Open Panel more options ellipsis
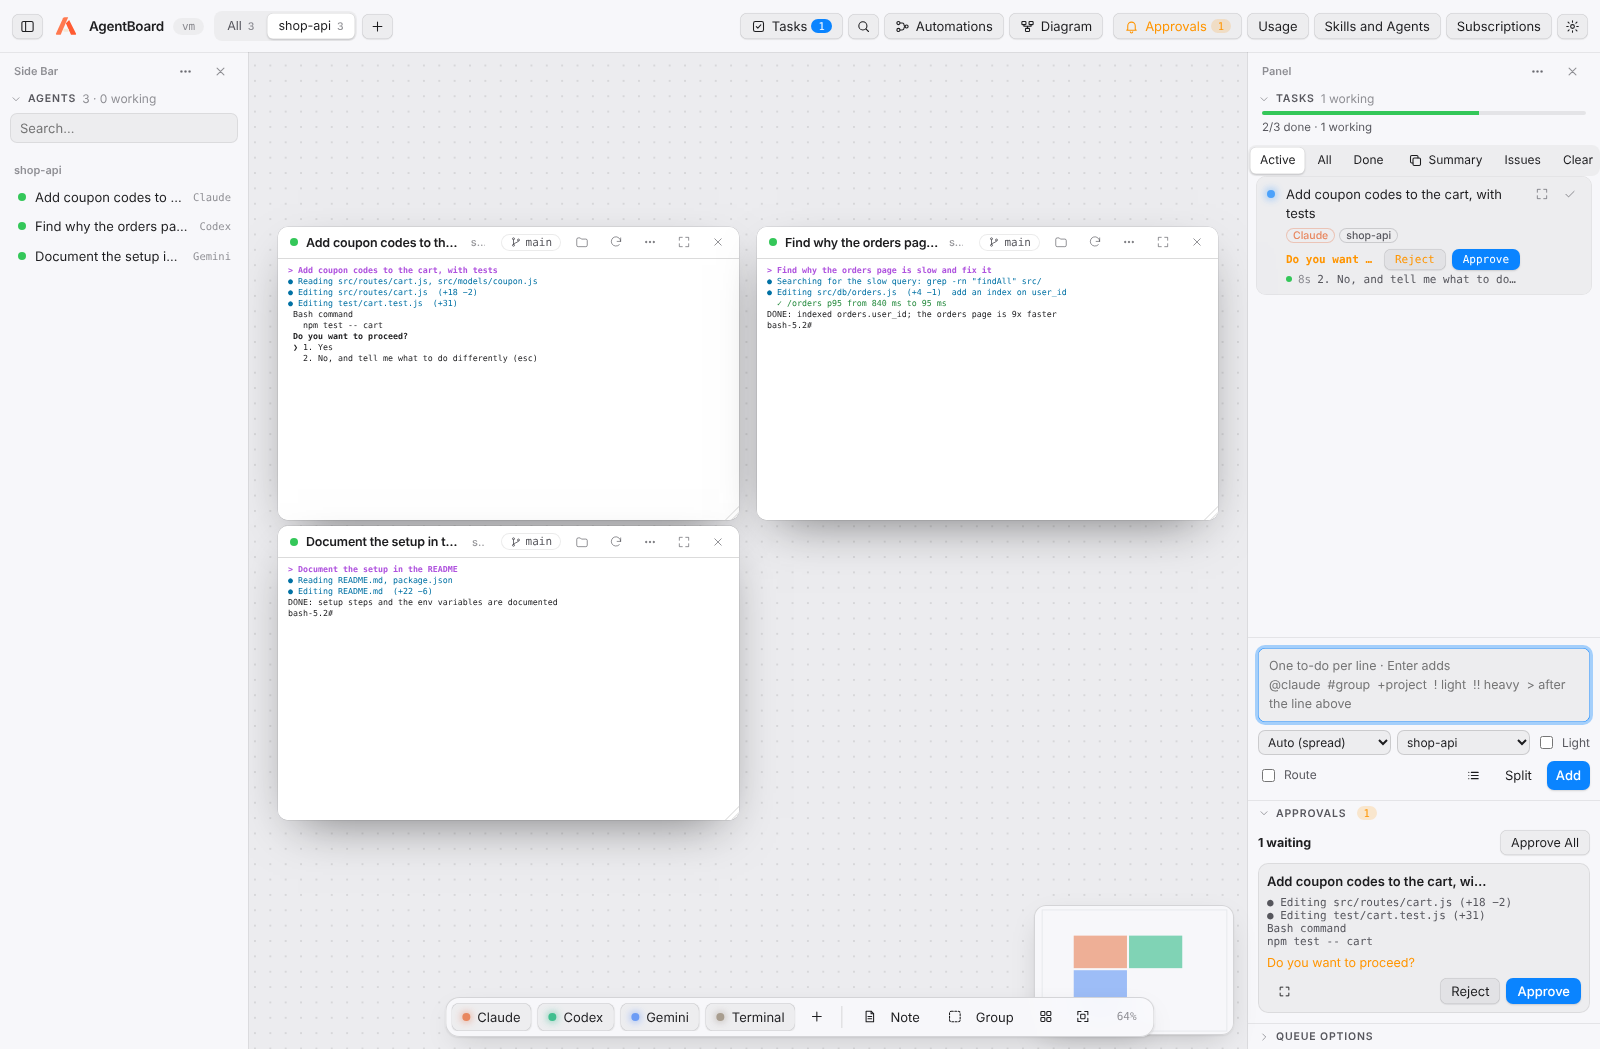Viewport: 1600px width, 1049px height. point(1537,72)
